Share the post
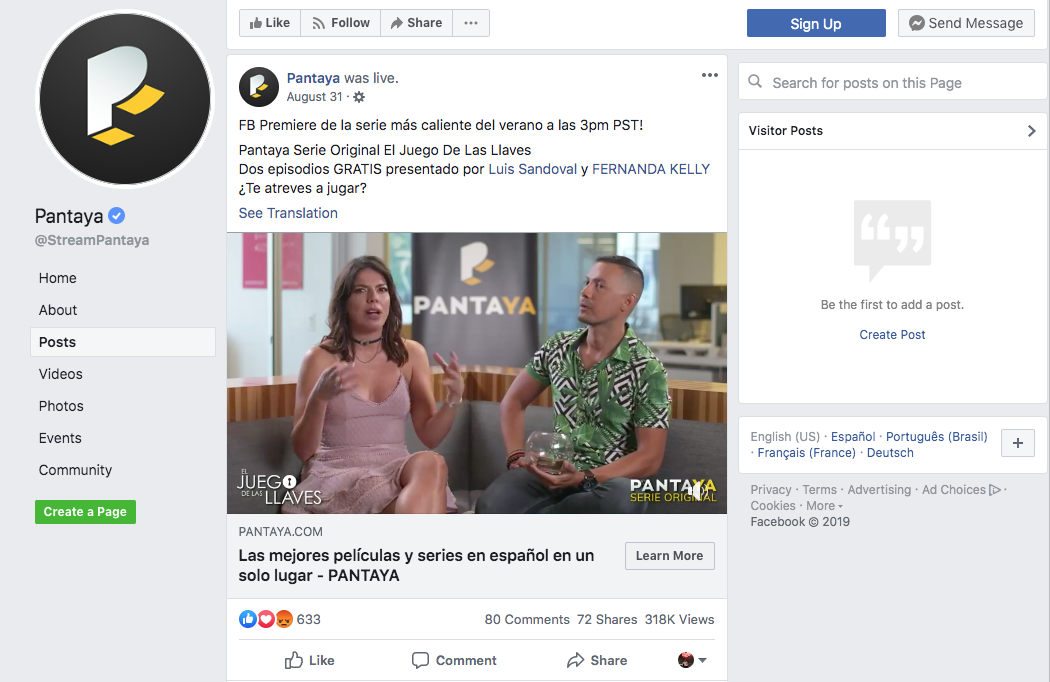 point(597,661)
